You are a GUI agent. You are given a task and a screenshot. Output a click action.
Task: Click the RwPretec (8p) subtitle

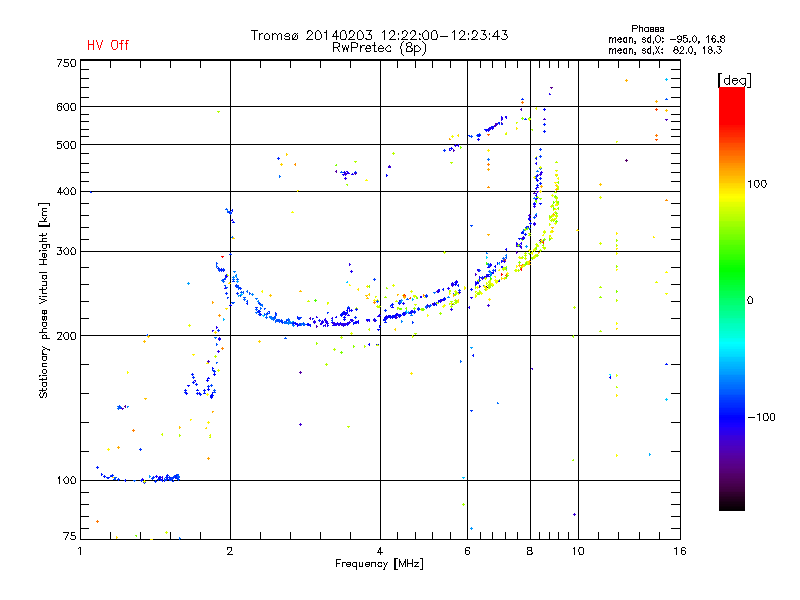379,48
